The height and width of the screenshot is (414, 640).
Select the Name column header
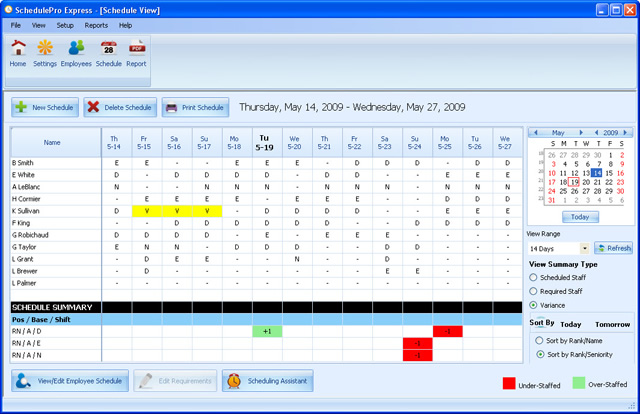56,142
